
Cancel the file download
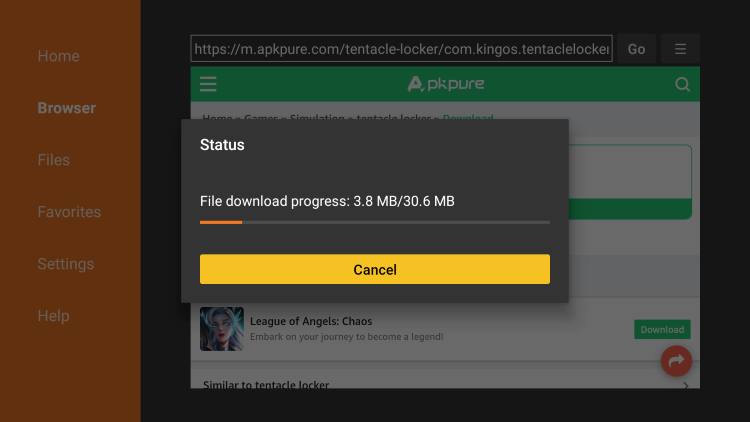point(375,269)
